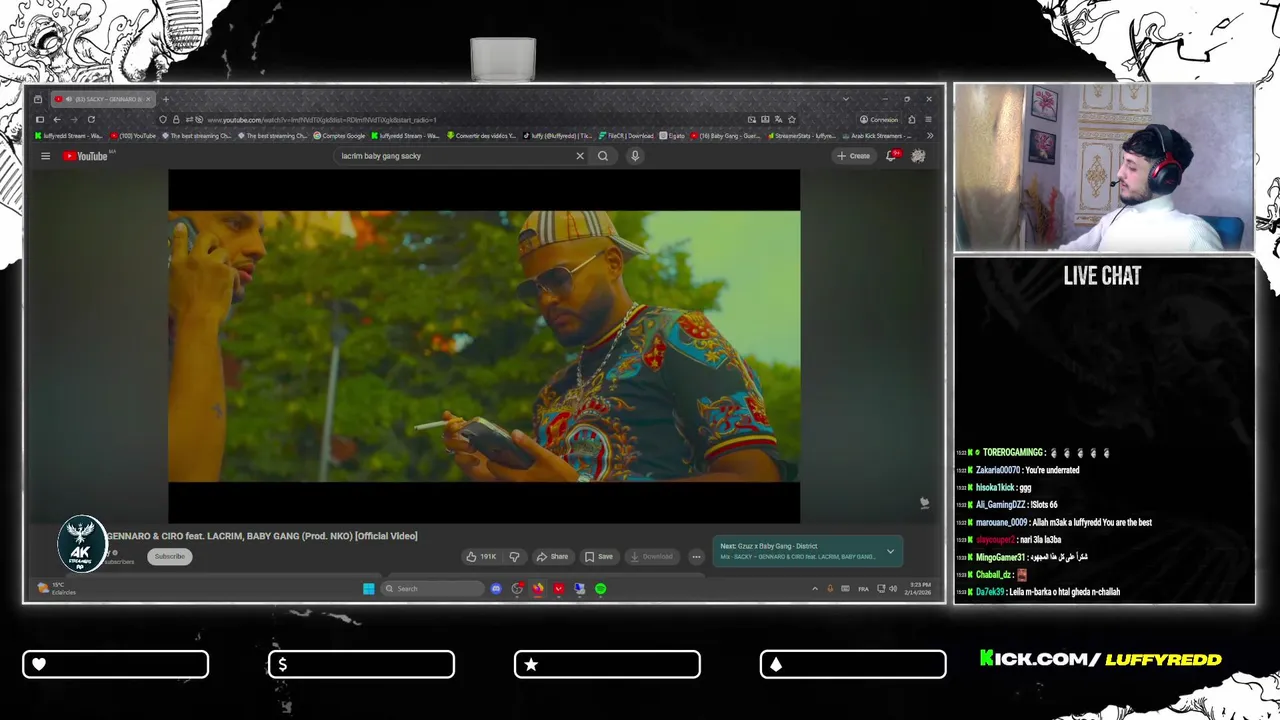
Task: Clear the YouTube search box text
Action: pos(580,156)
